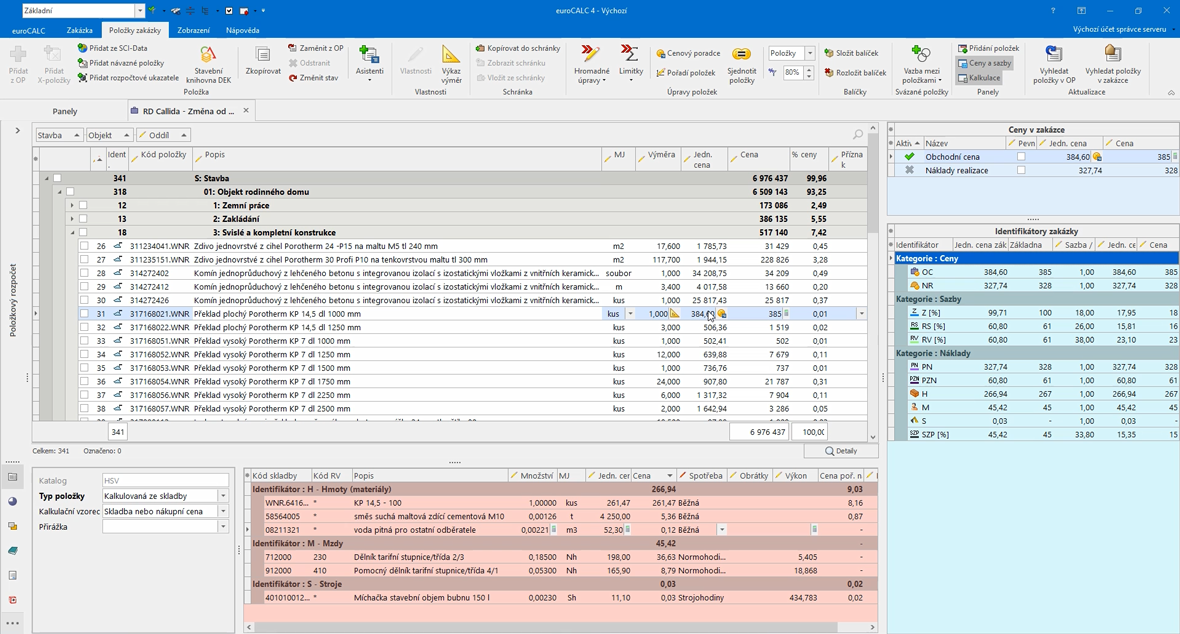Toggle Pevná checkbox for Obchodní cena

1021,157
